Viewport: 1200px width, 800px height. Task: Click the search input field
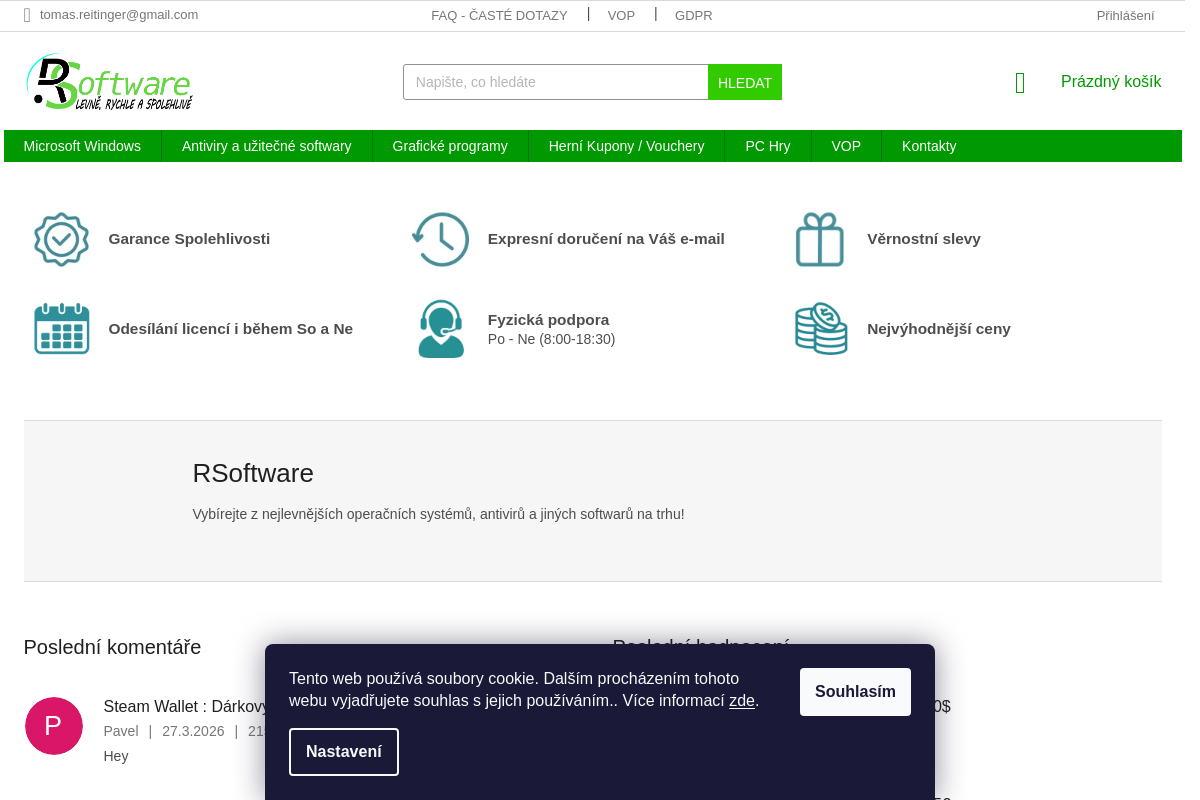(556, 82)
